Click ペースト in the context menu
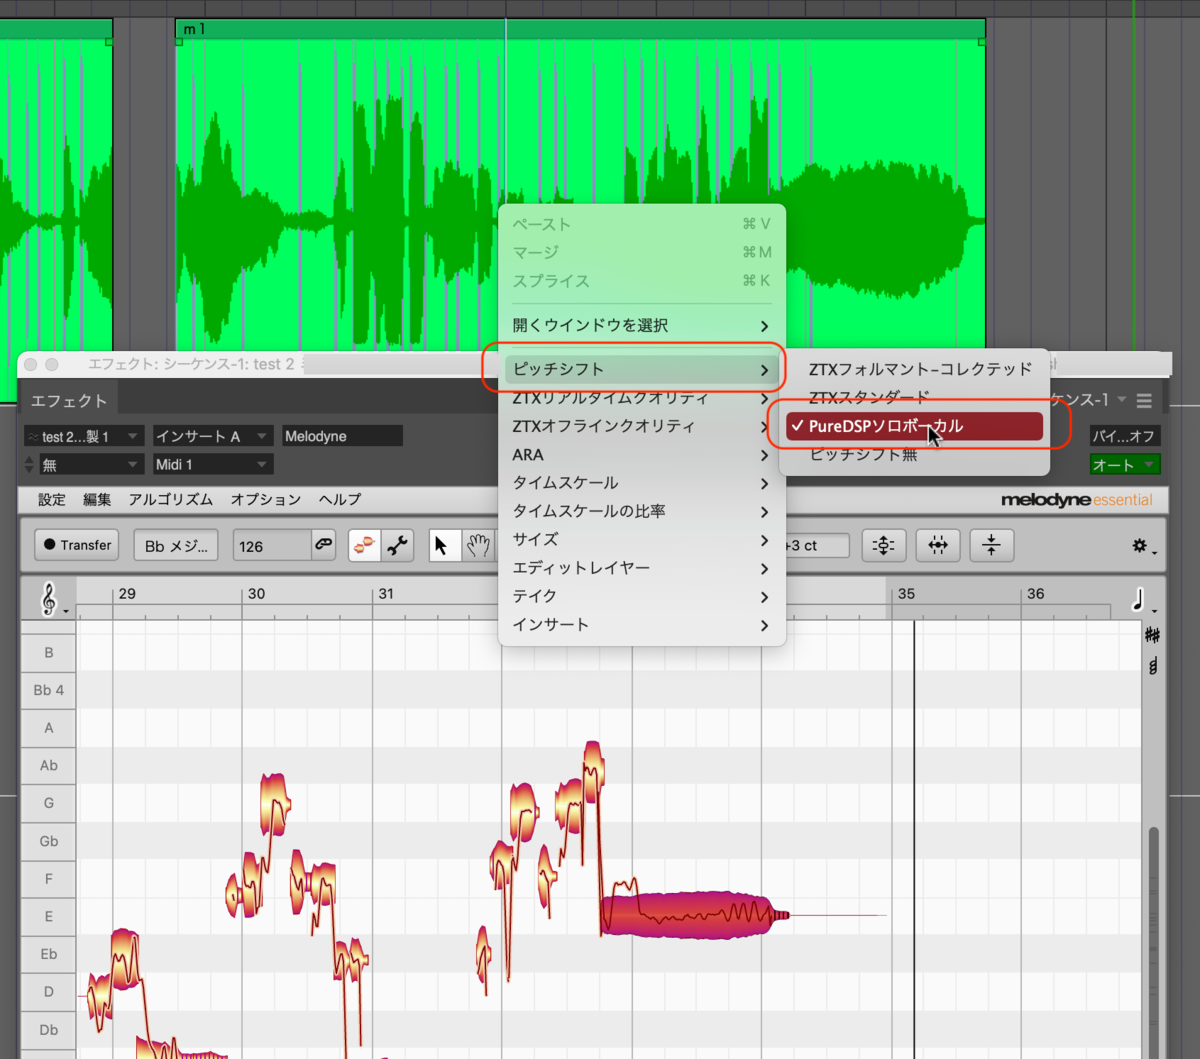Image resolution: width=1200 pixels, height=1059 pixels. coord(641,224)
